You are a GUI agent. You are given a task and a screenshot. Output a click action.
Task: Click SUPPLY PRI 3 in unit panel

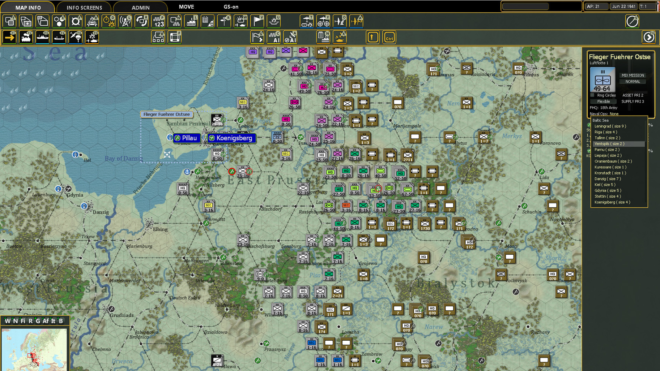(633, 101)
